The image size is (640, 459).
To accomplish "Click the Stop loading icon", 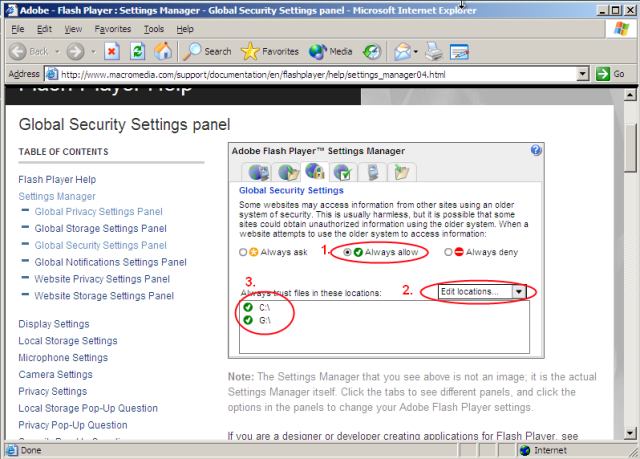I will pyautogui.click(x=111, y=51).
